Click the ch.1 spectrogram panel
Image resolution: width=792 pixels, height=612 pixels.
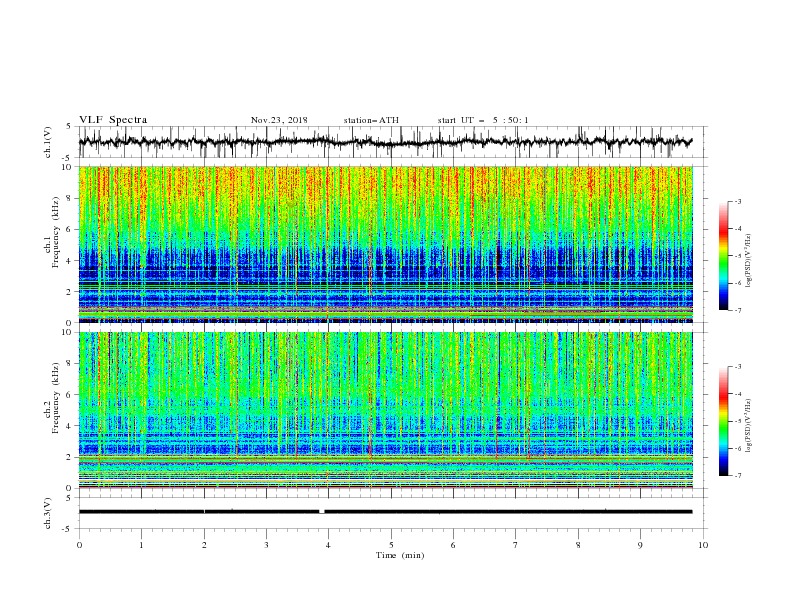coord(386,244)
